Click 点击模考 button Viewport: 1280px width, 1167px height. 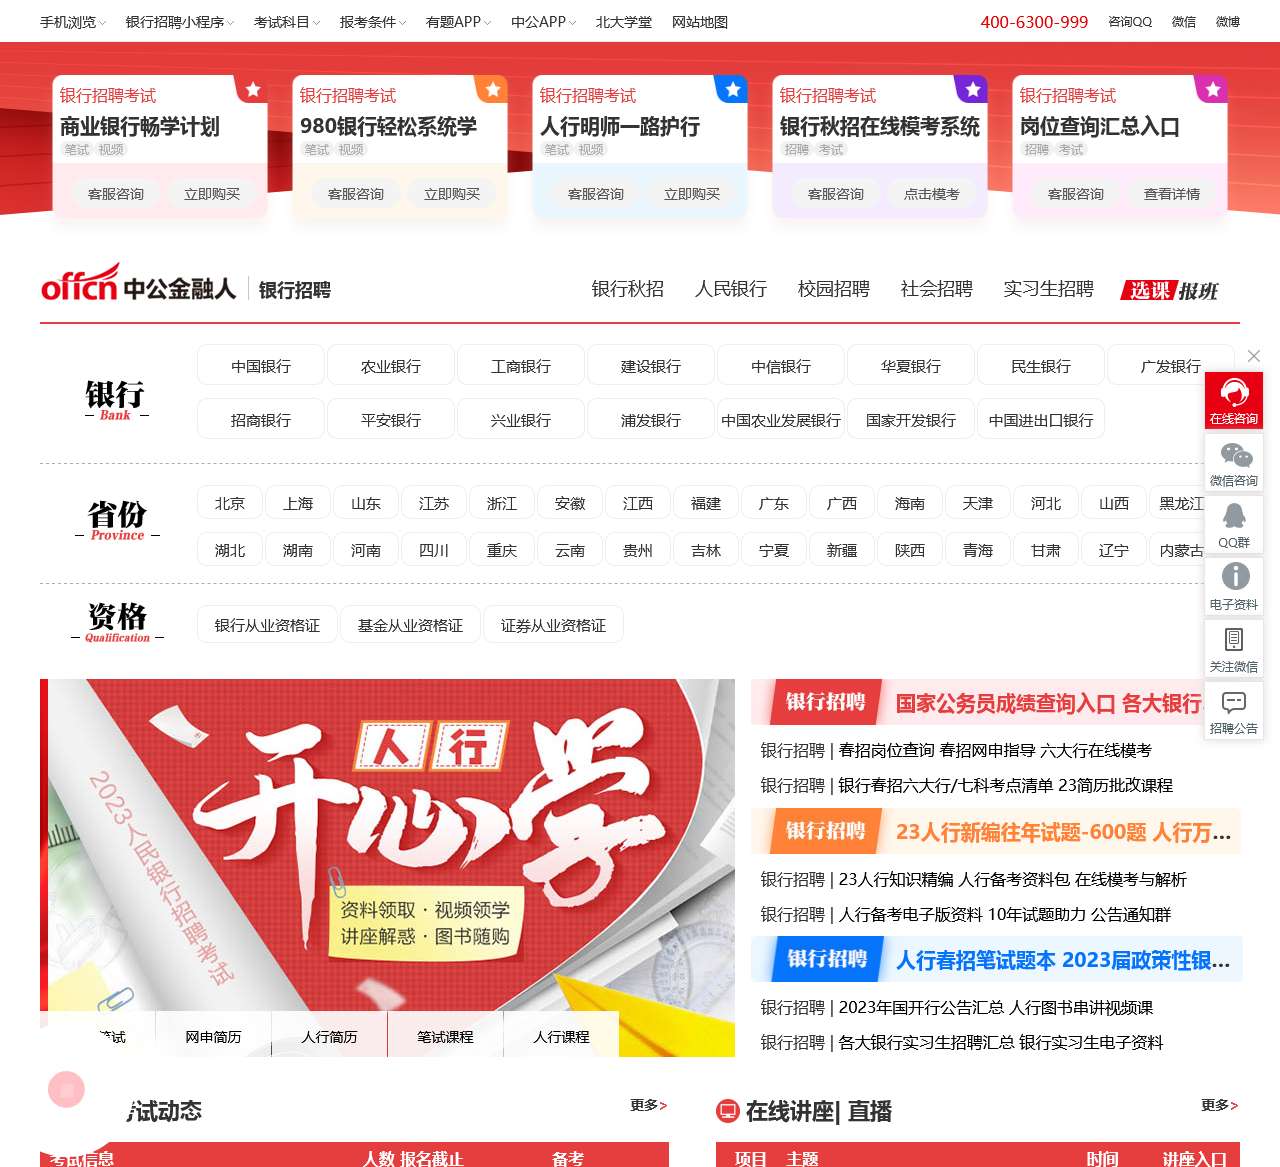(932, 194)
